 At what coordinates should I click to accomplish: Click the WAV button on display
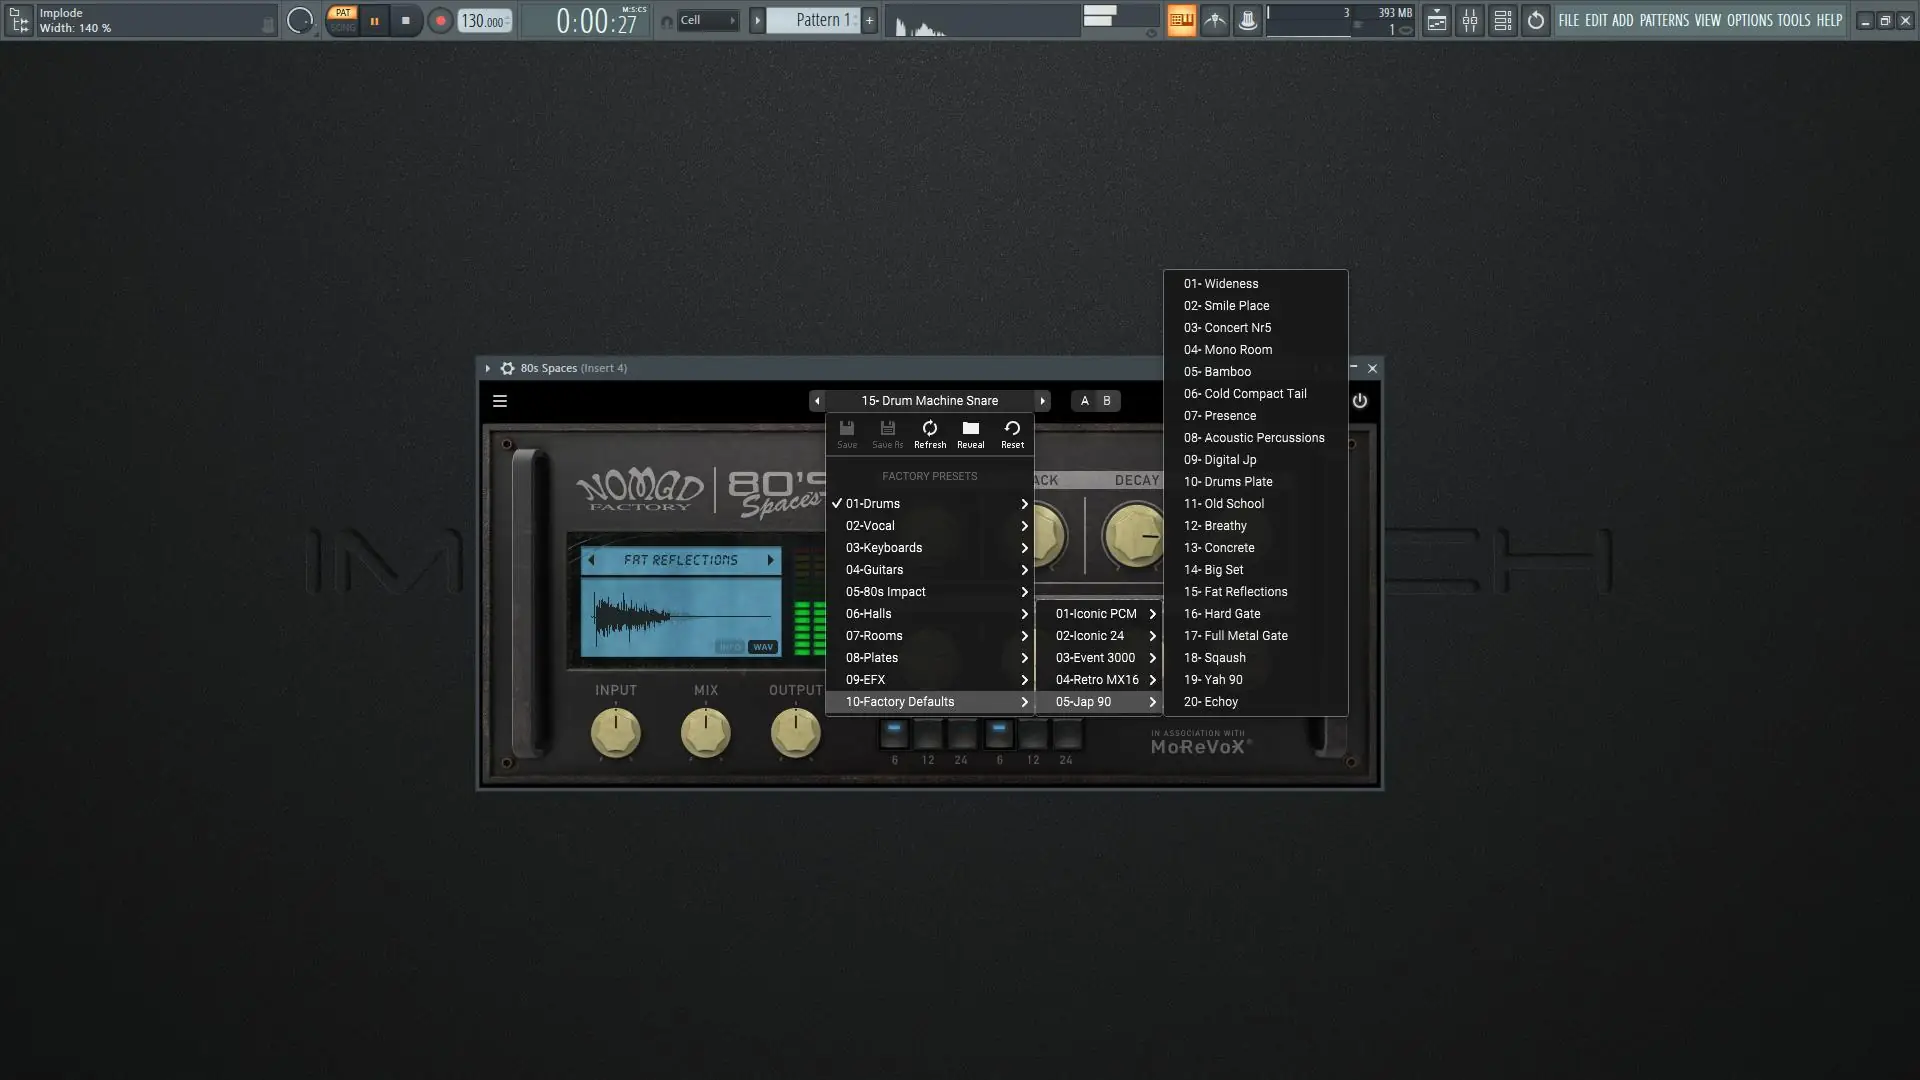pyautogui.click(x=763, y=647)
